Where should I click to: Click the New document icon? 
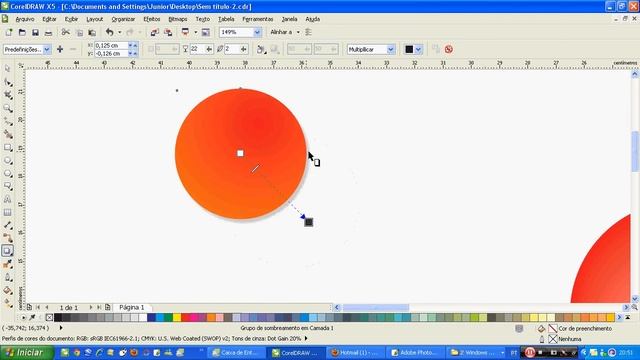pyautogui.click(x=9, y=32)
